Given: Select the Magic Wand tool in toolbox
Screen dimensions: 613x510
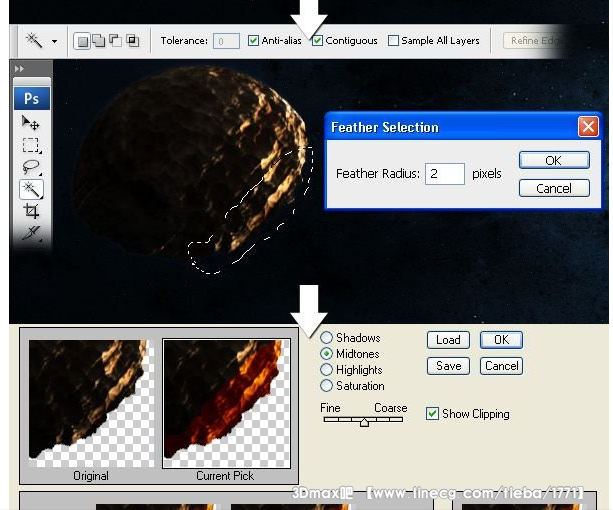Looking at the screenshot, I should pyautogui.click(x=31, y=189).
